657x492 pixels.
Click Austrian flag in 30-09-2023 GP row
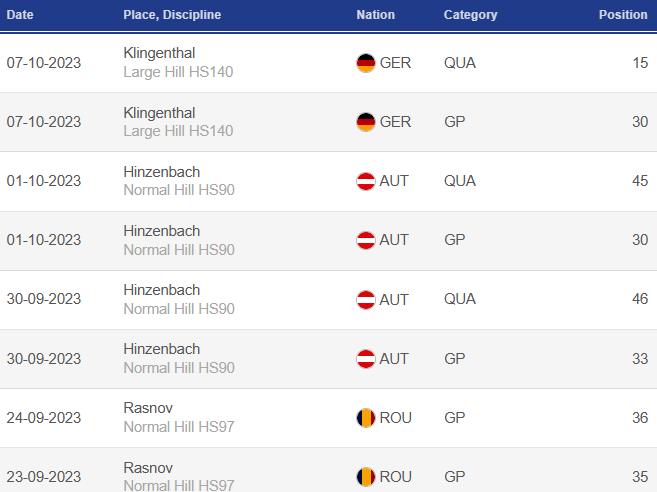366,358
